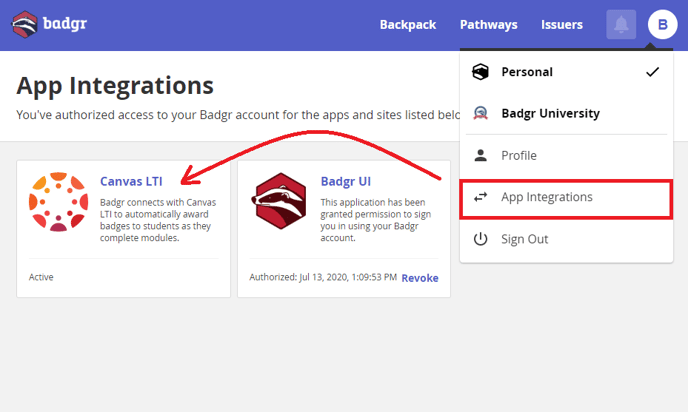
Task: Open Profile from the menu
Action: click(566, 155)
